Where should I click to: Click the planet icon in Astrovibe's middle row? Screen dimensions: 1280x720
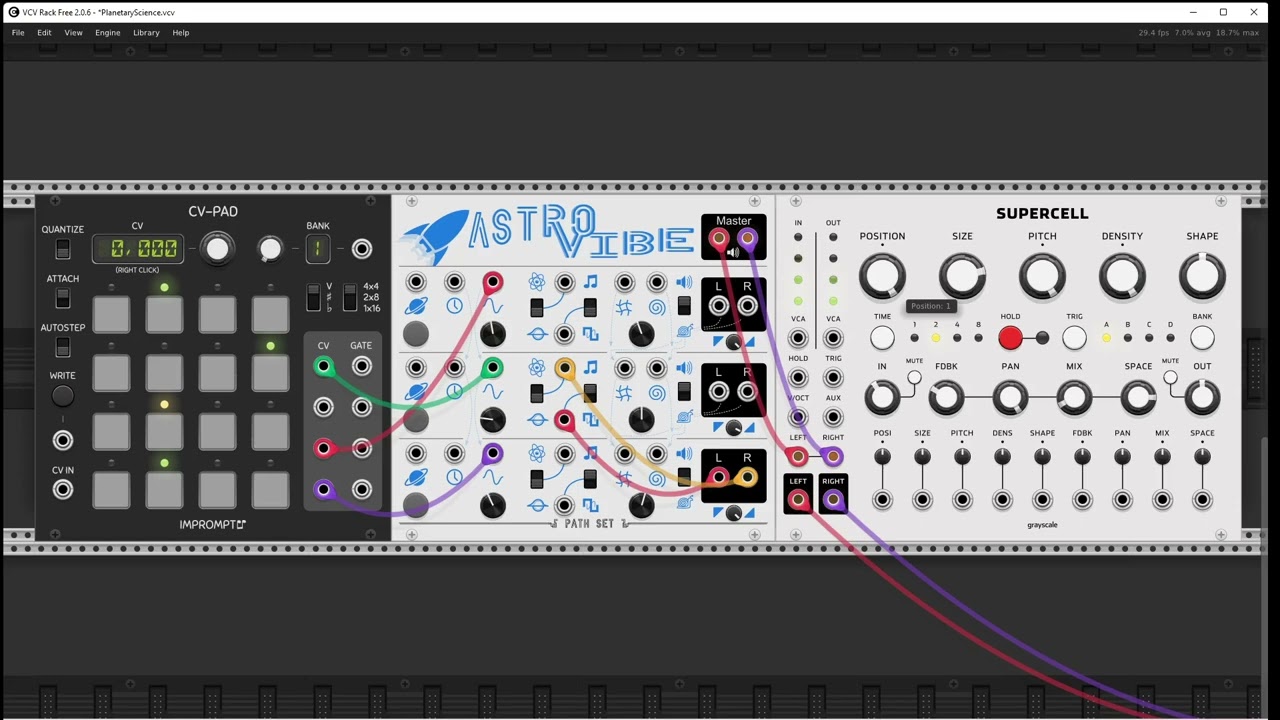(416, 391)
